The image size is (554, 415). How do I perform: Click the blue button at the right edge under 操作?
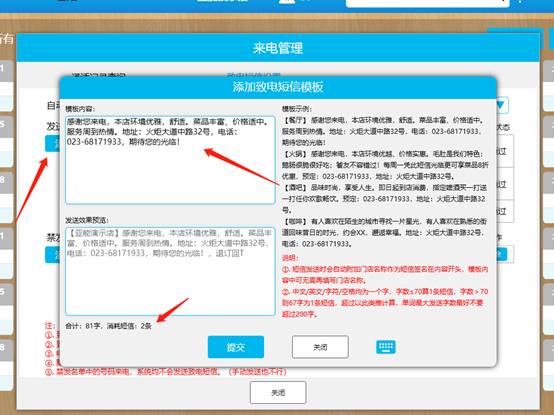click(x=502, y=254)
